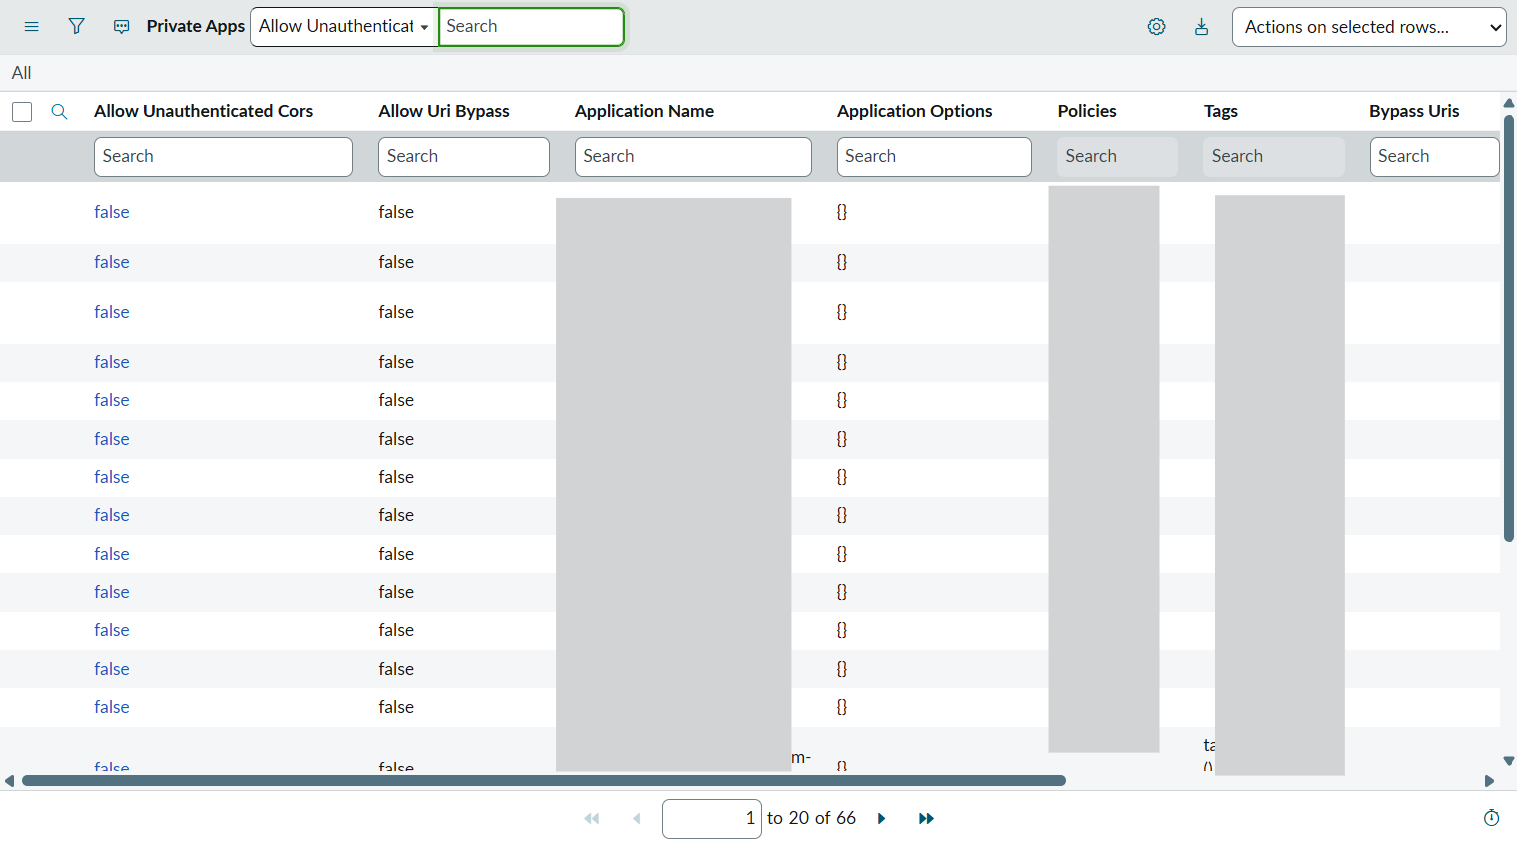This screenshot has width=1517, height=845.
Task: Focus Bypass Uris column search field
Action: (x=1434, y=157)
